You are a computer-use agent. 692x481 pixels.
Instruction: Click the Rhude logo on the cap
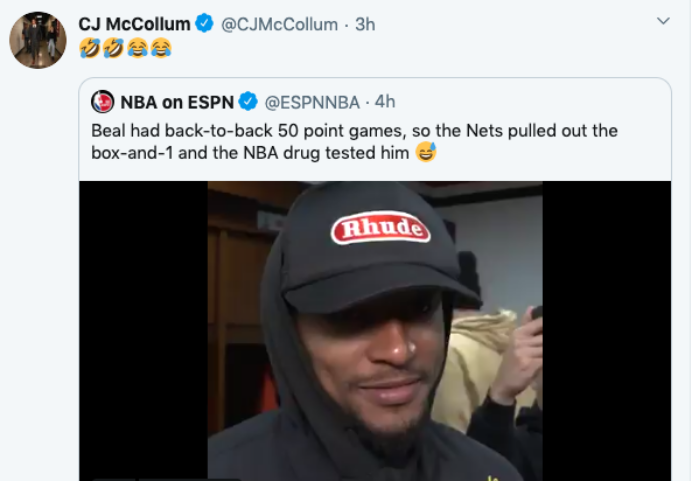380,230
